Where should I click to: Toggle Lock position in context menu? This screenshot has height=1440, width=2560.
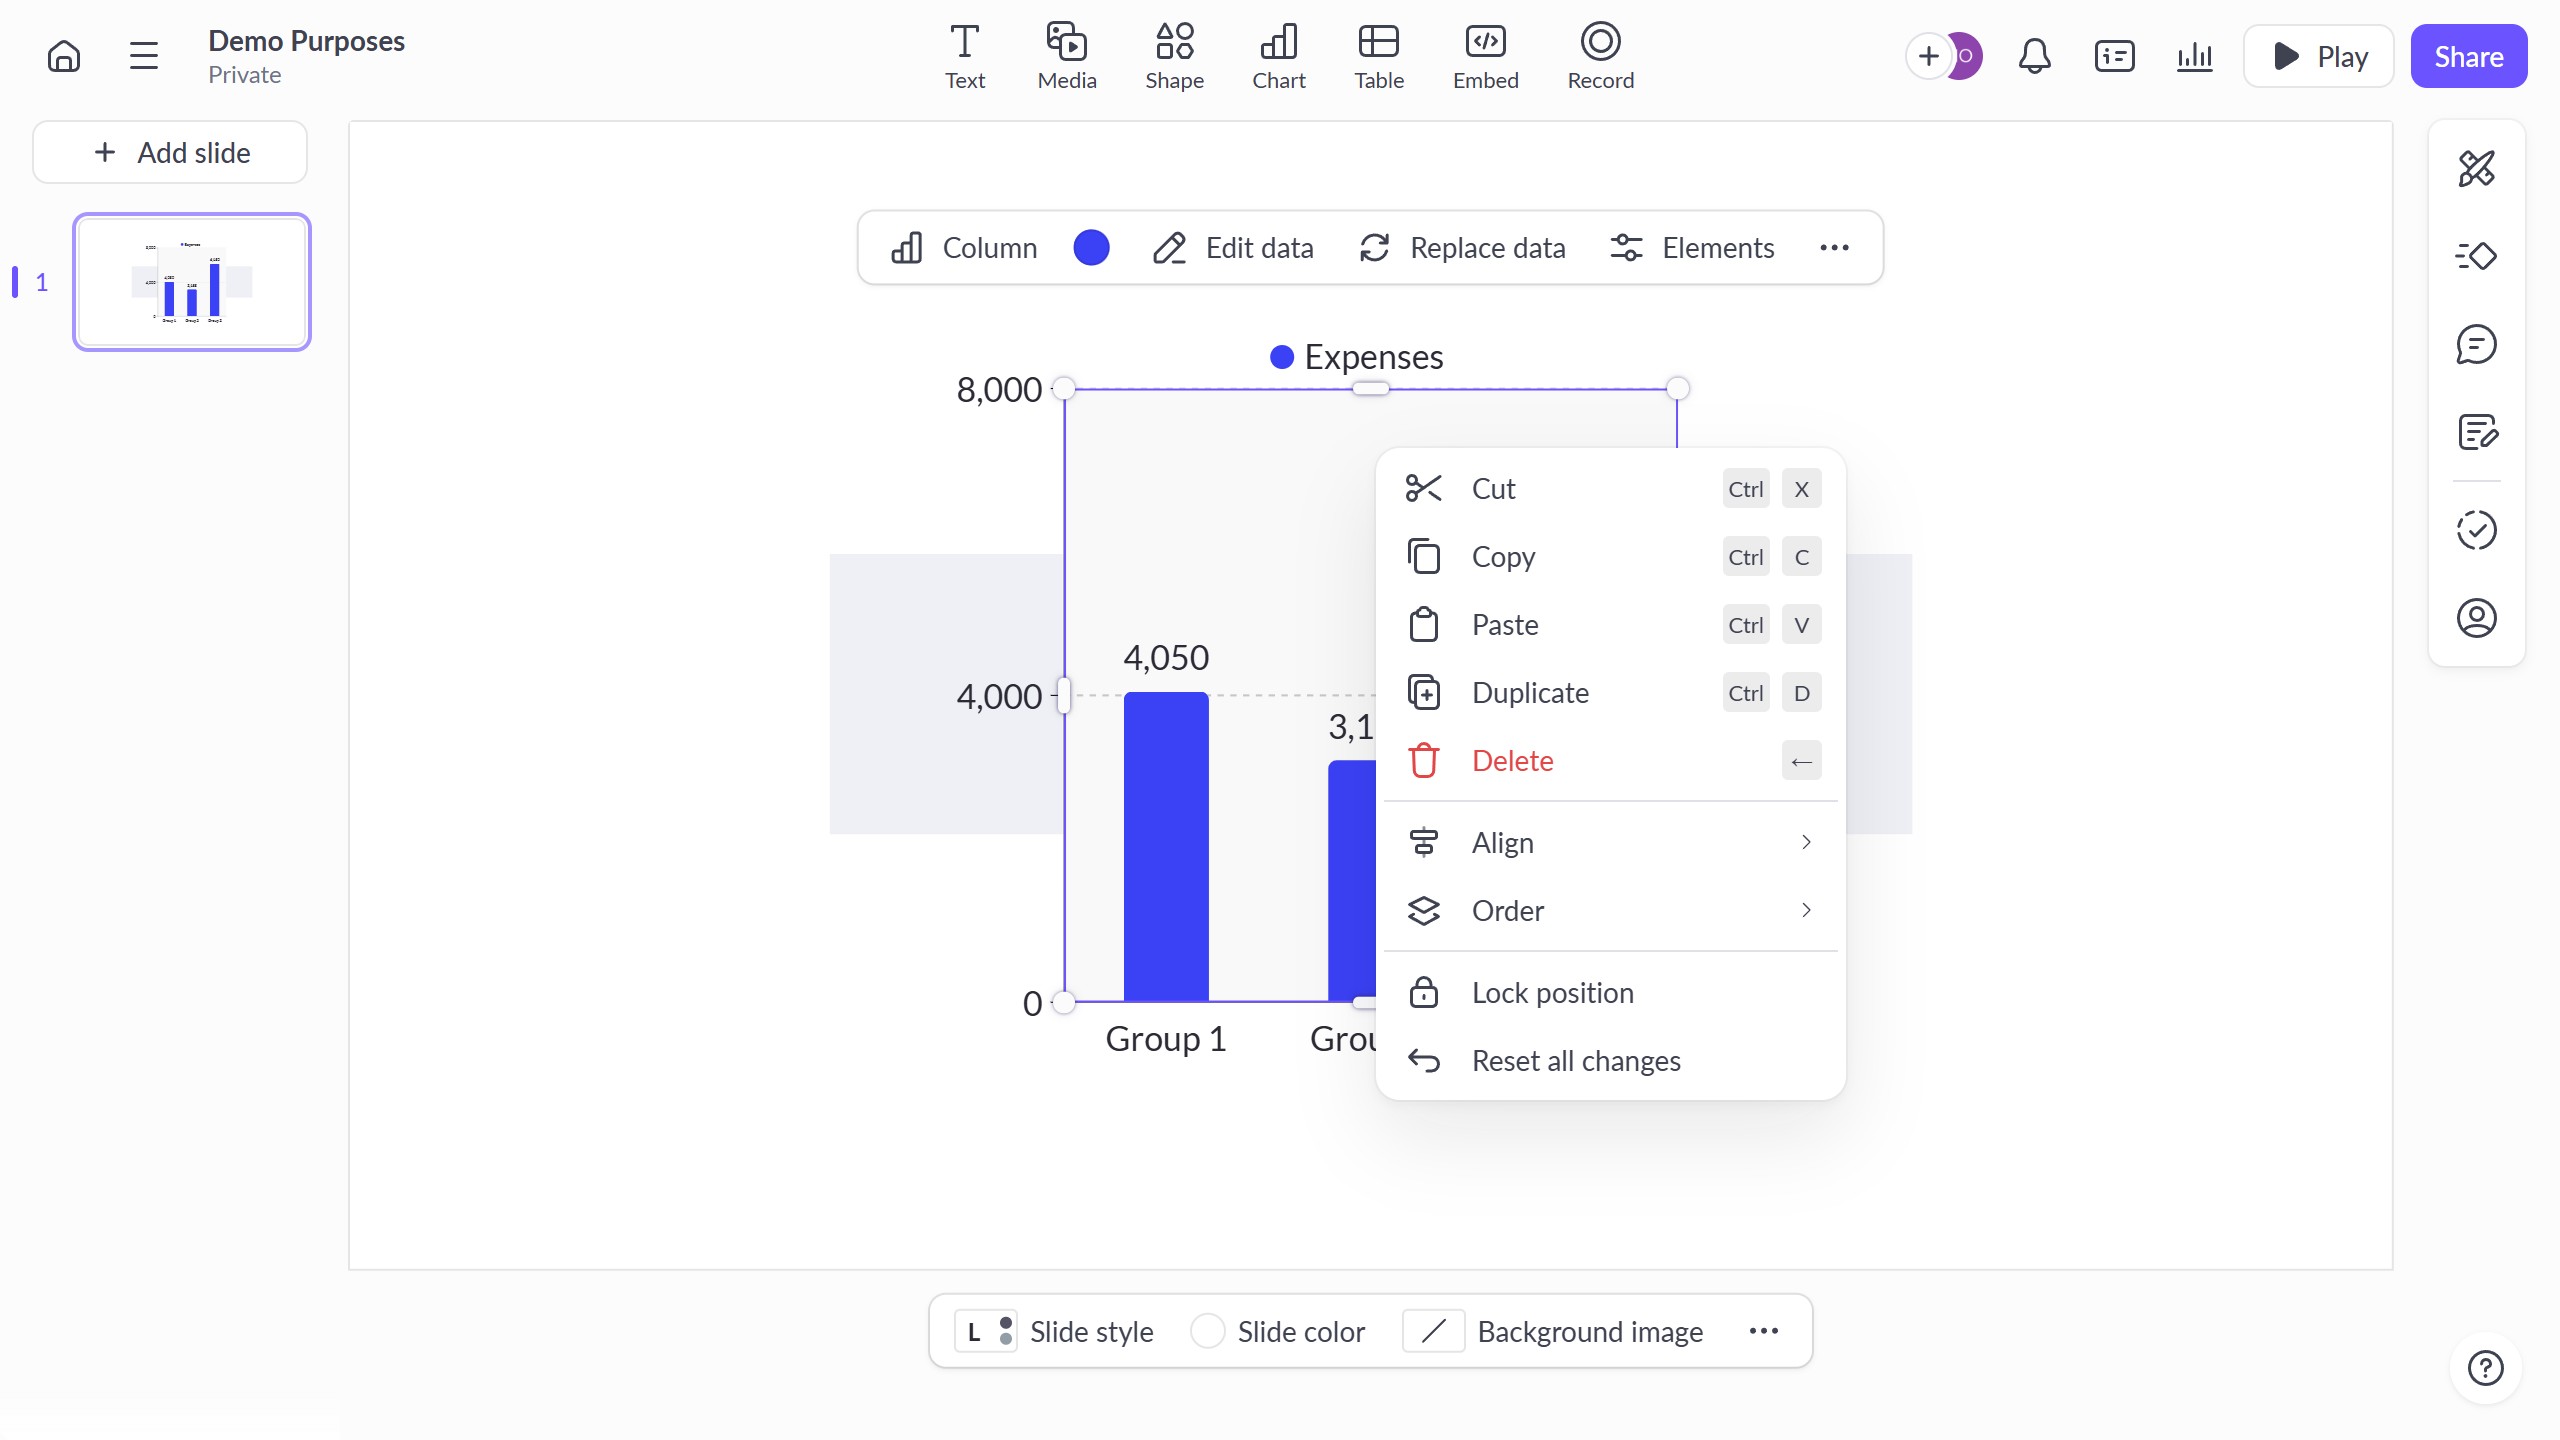coord(1552,993)
